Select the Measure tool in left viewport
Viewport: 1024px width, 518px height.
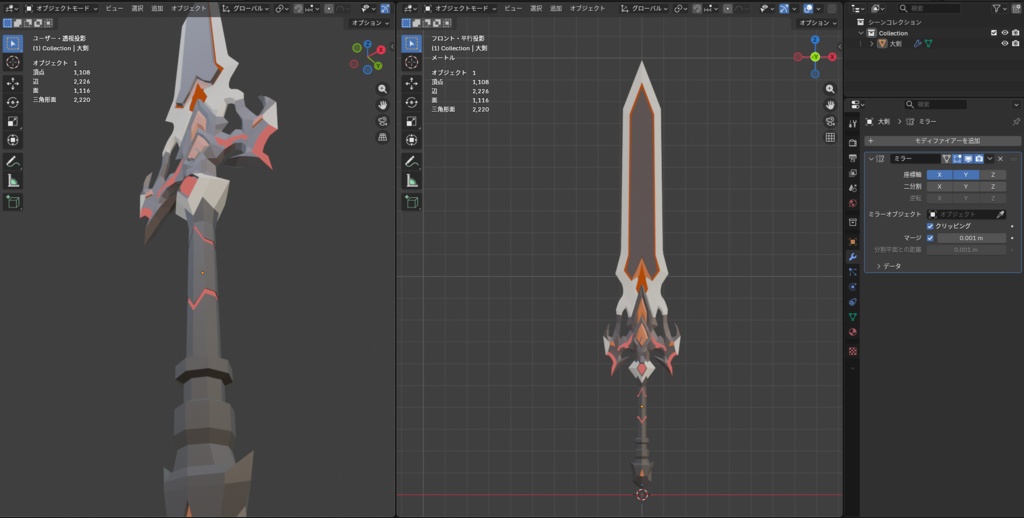(12, 180)
